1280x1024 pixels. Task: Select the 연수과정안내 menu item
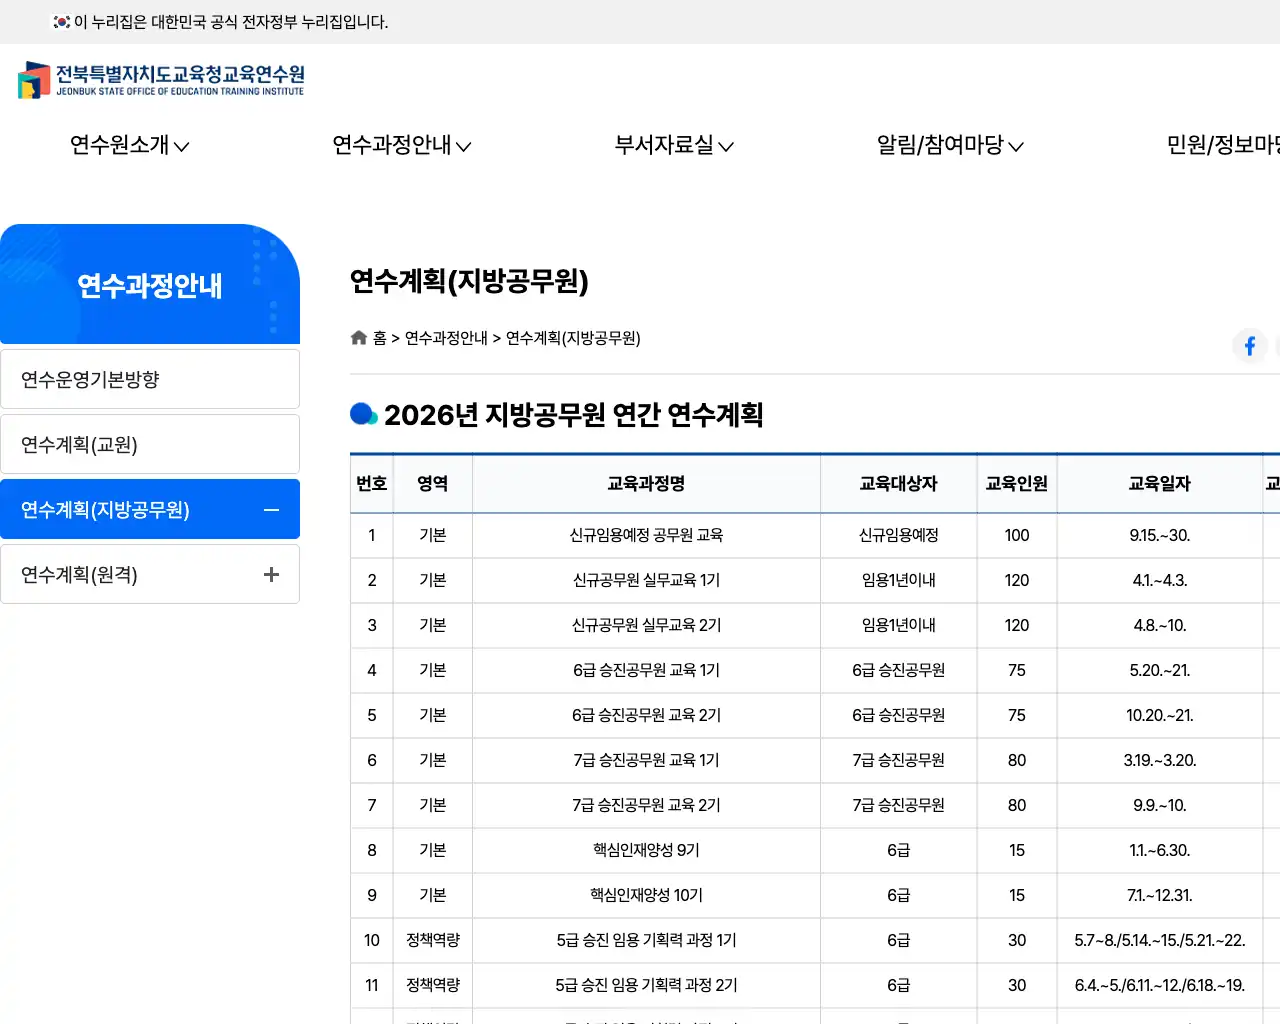(x=394, y=146)
